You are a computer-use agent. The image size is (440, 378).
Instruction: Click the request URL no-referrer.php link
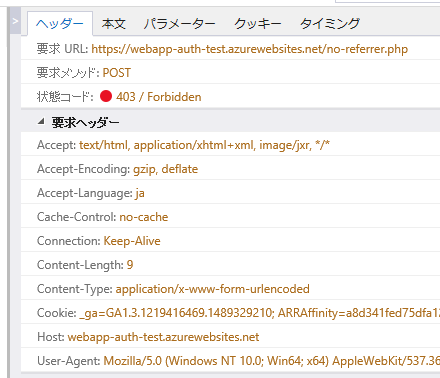pos(249,49)
